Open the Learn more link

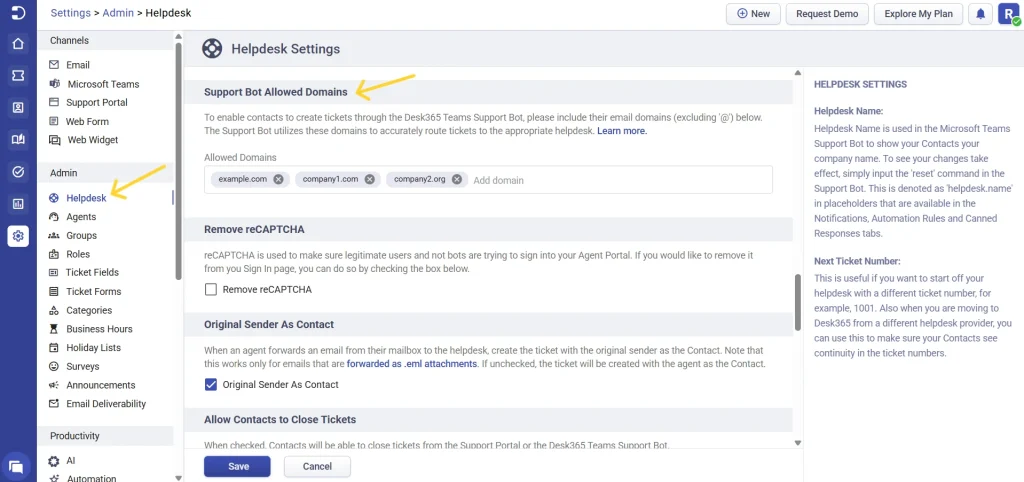click(622, 131)
